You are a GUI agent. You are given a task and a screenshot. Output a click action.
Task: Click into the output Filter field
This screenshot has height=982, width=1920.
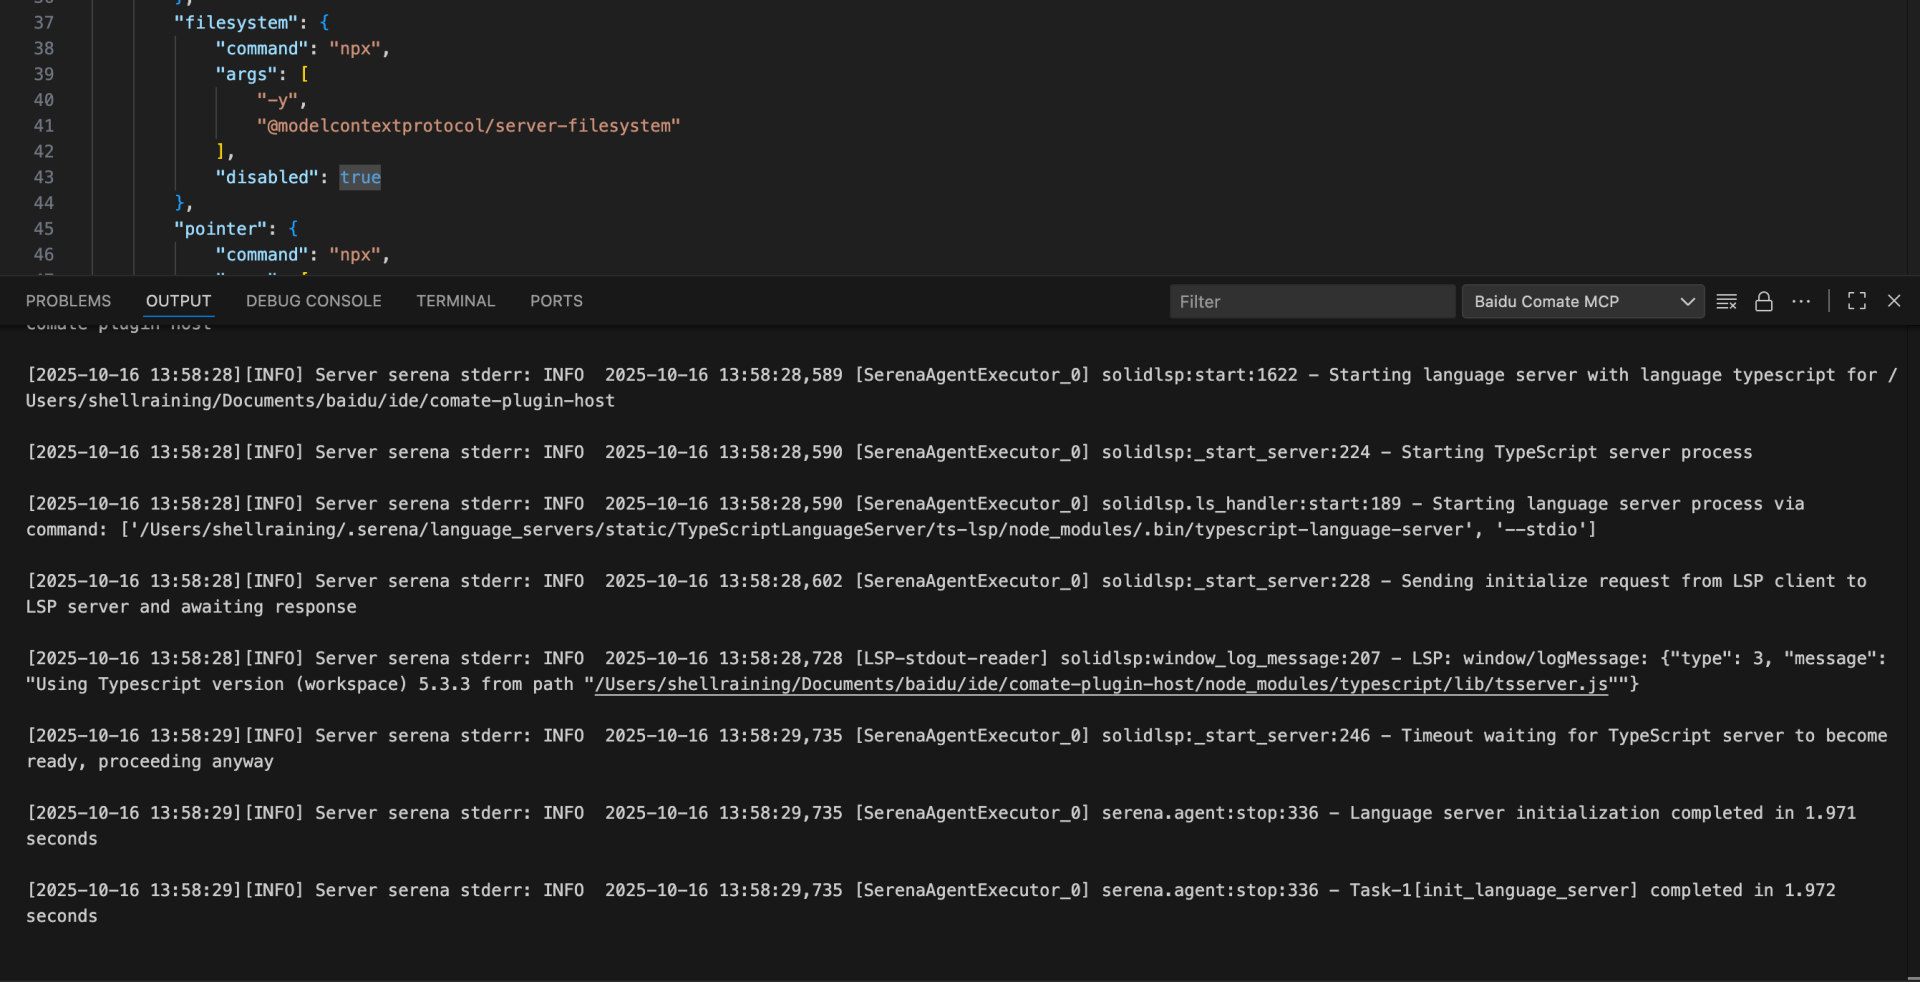click(1311, 302)
